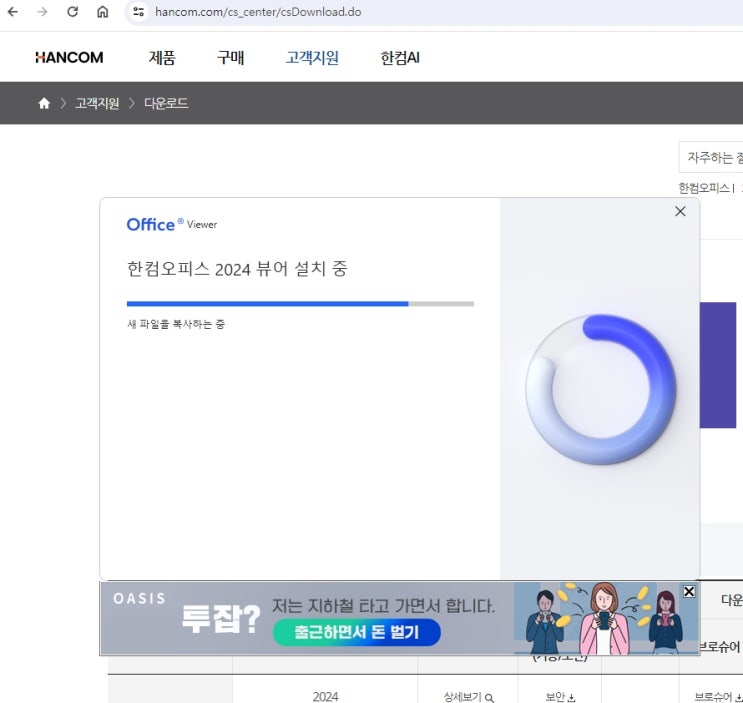Click the breadcrumb home icon

(x=44, y=103)
